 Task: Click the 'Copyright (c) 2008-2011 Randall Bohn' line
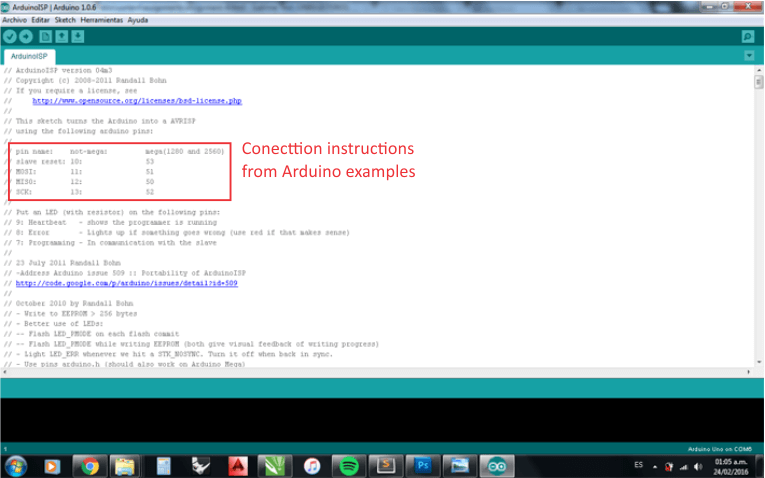(x=85, y=80)
